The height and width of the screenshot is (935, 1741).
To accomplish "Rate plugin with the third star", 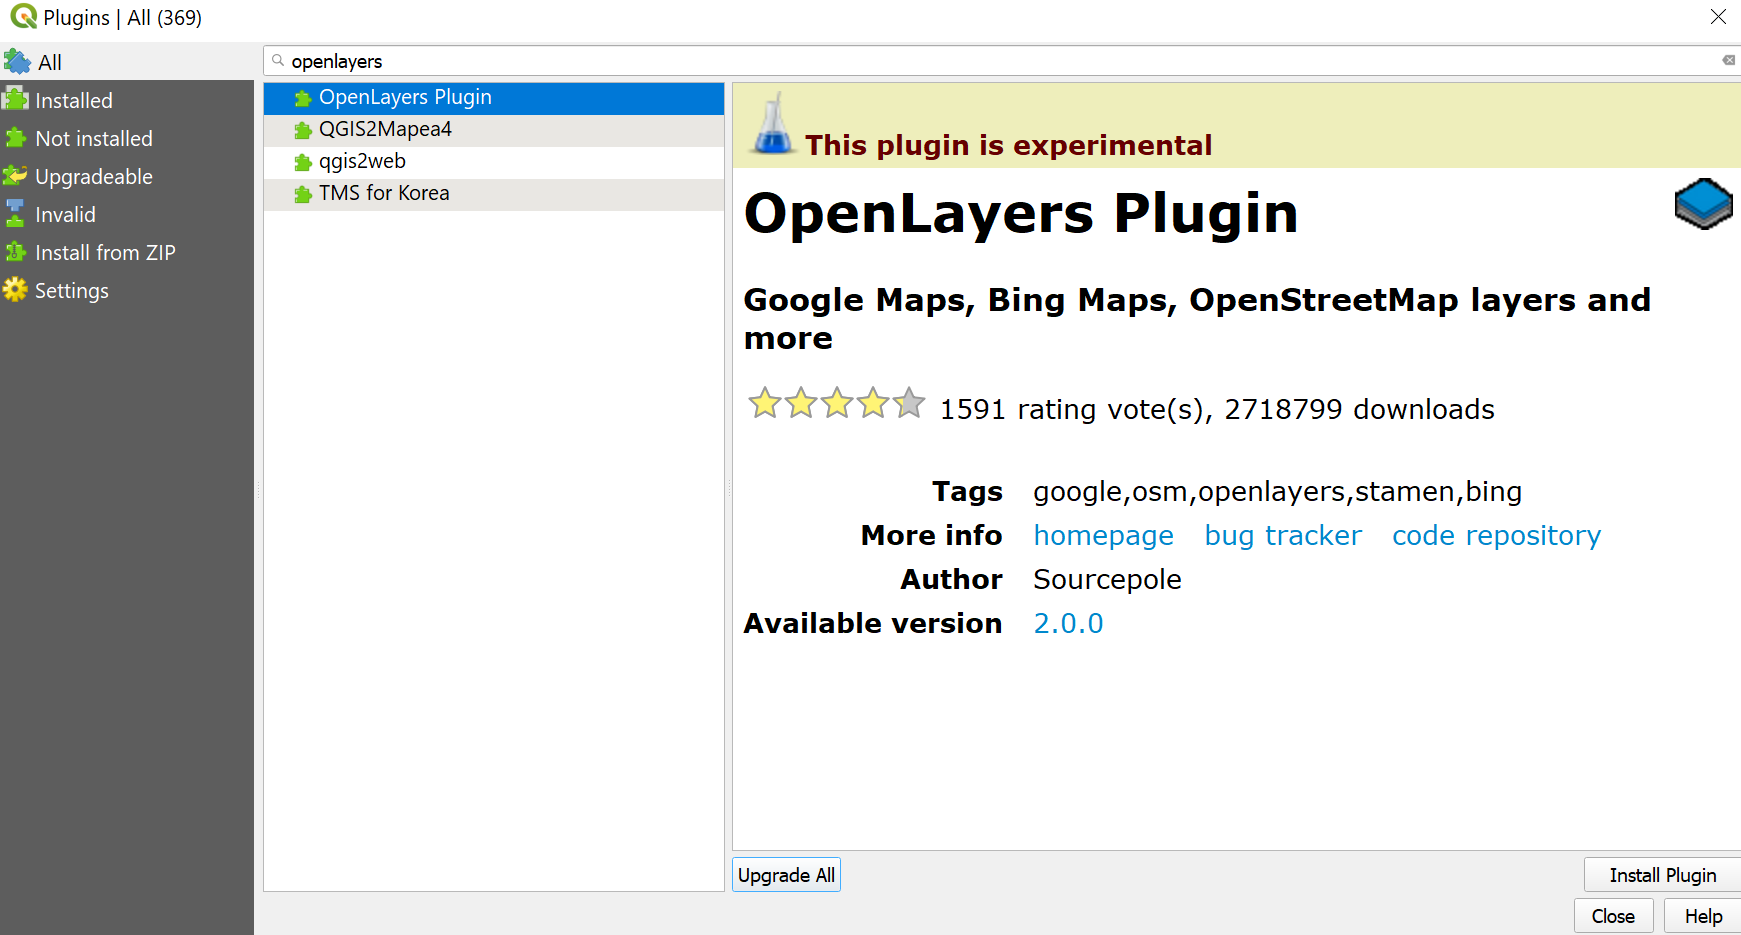I will 837,403.
